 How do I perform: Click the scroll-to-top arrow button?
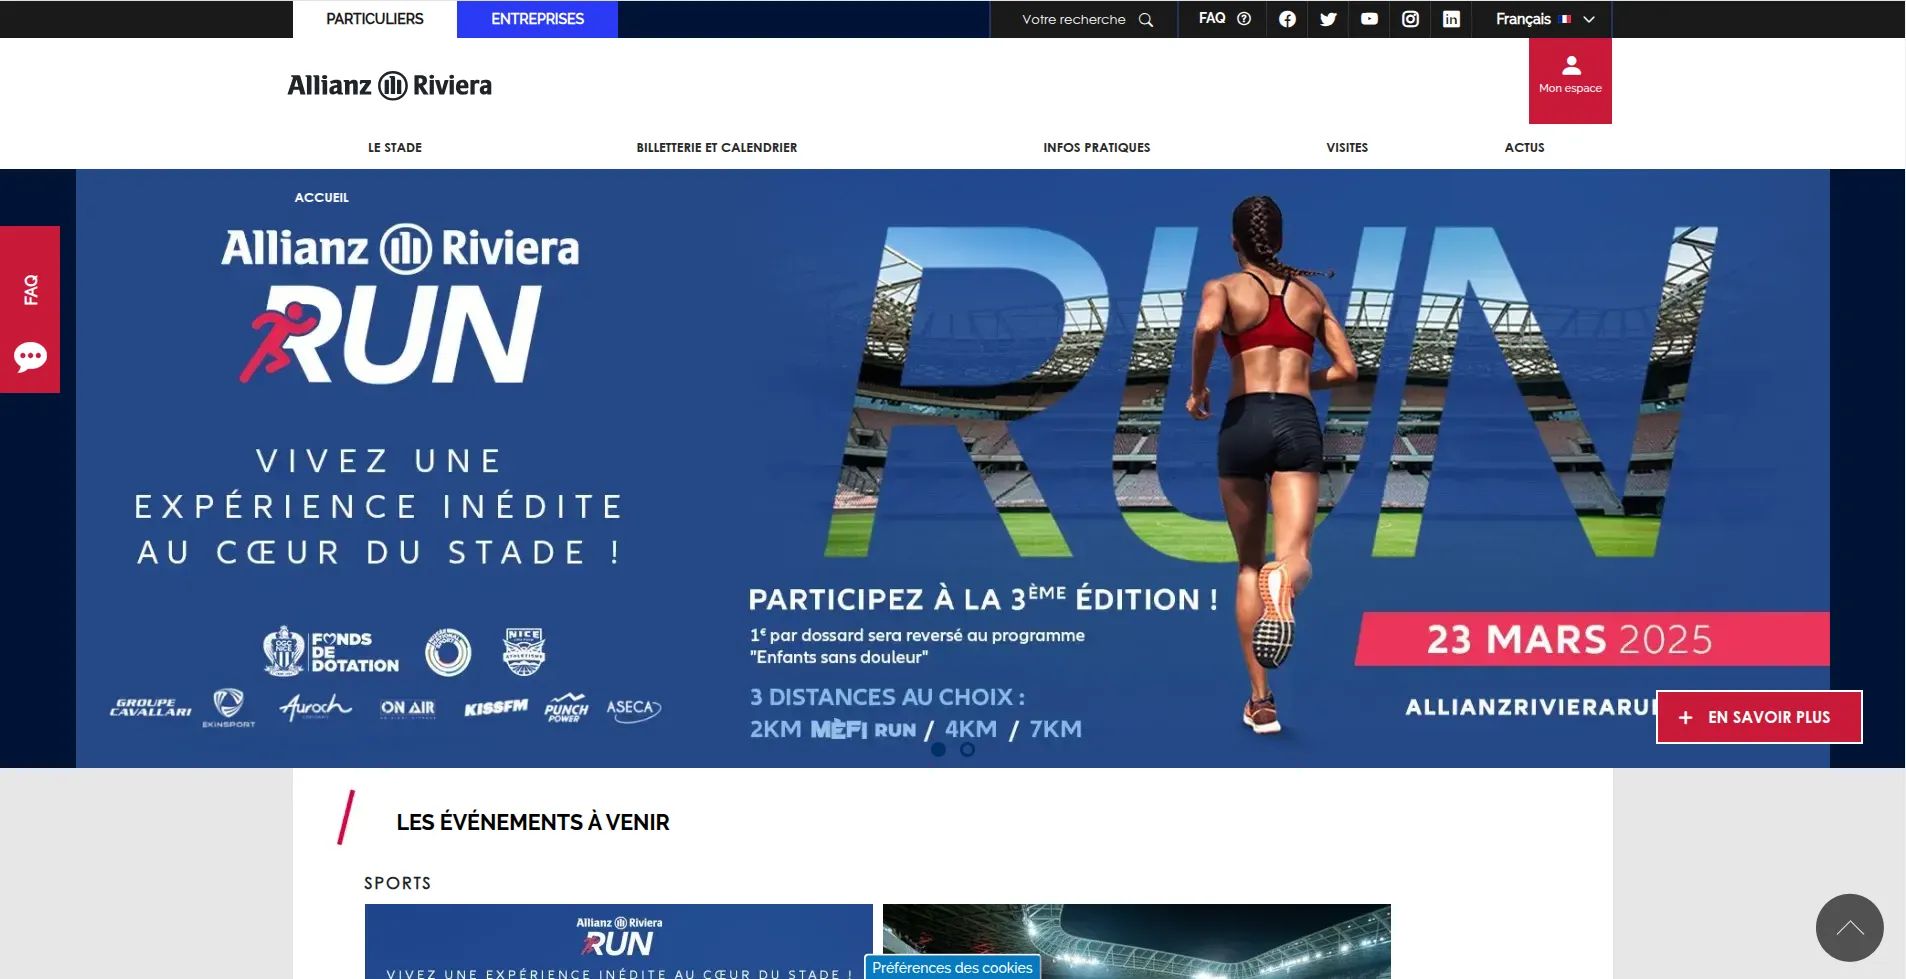[1849, 928]
